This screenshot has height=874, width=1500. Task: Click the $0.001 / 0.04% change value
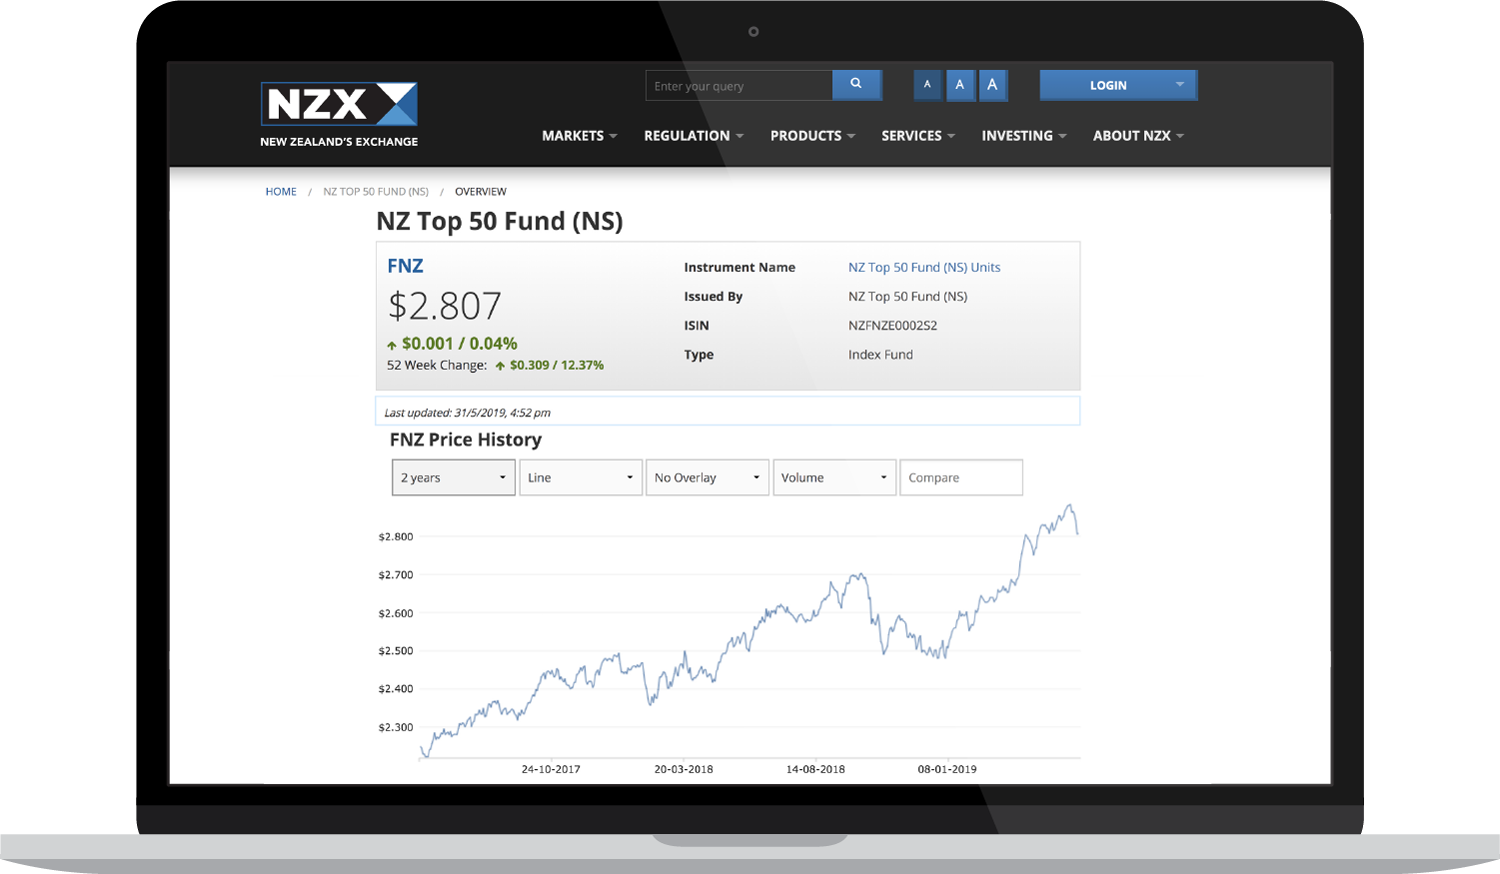[x=459, y=344]
